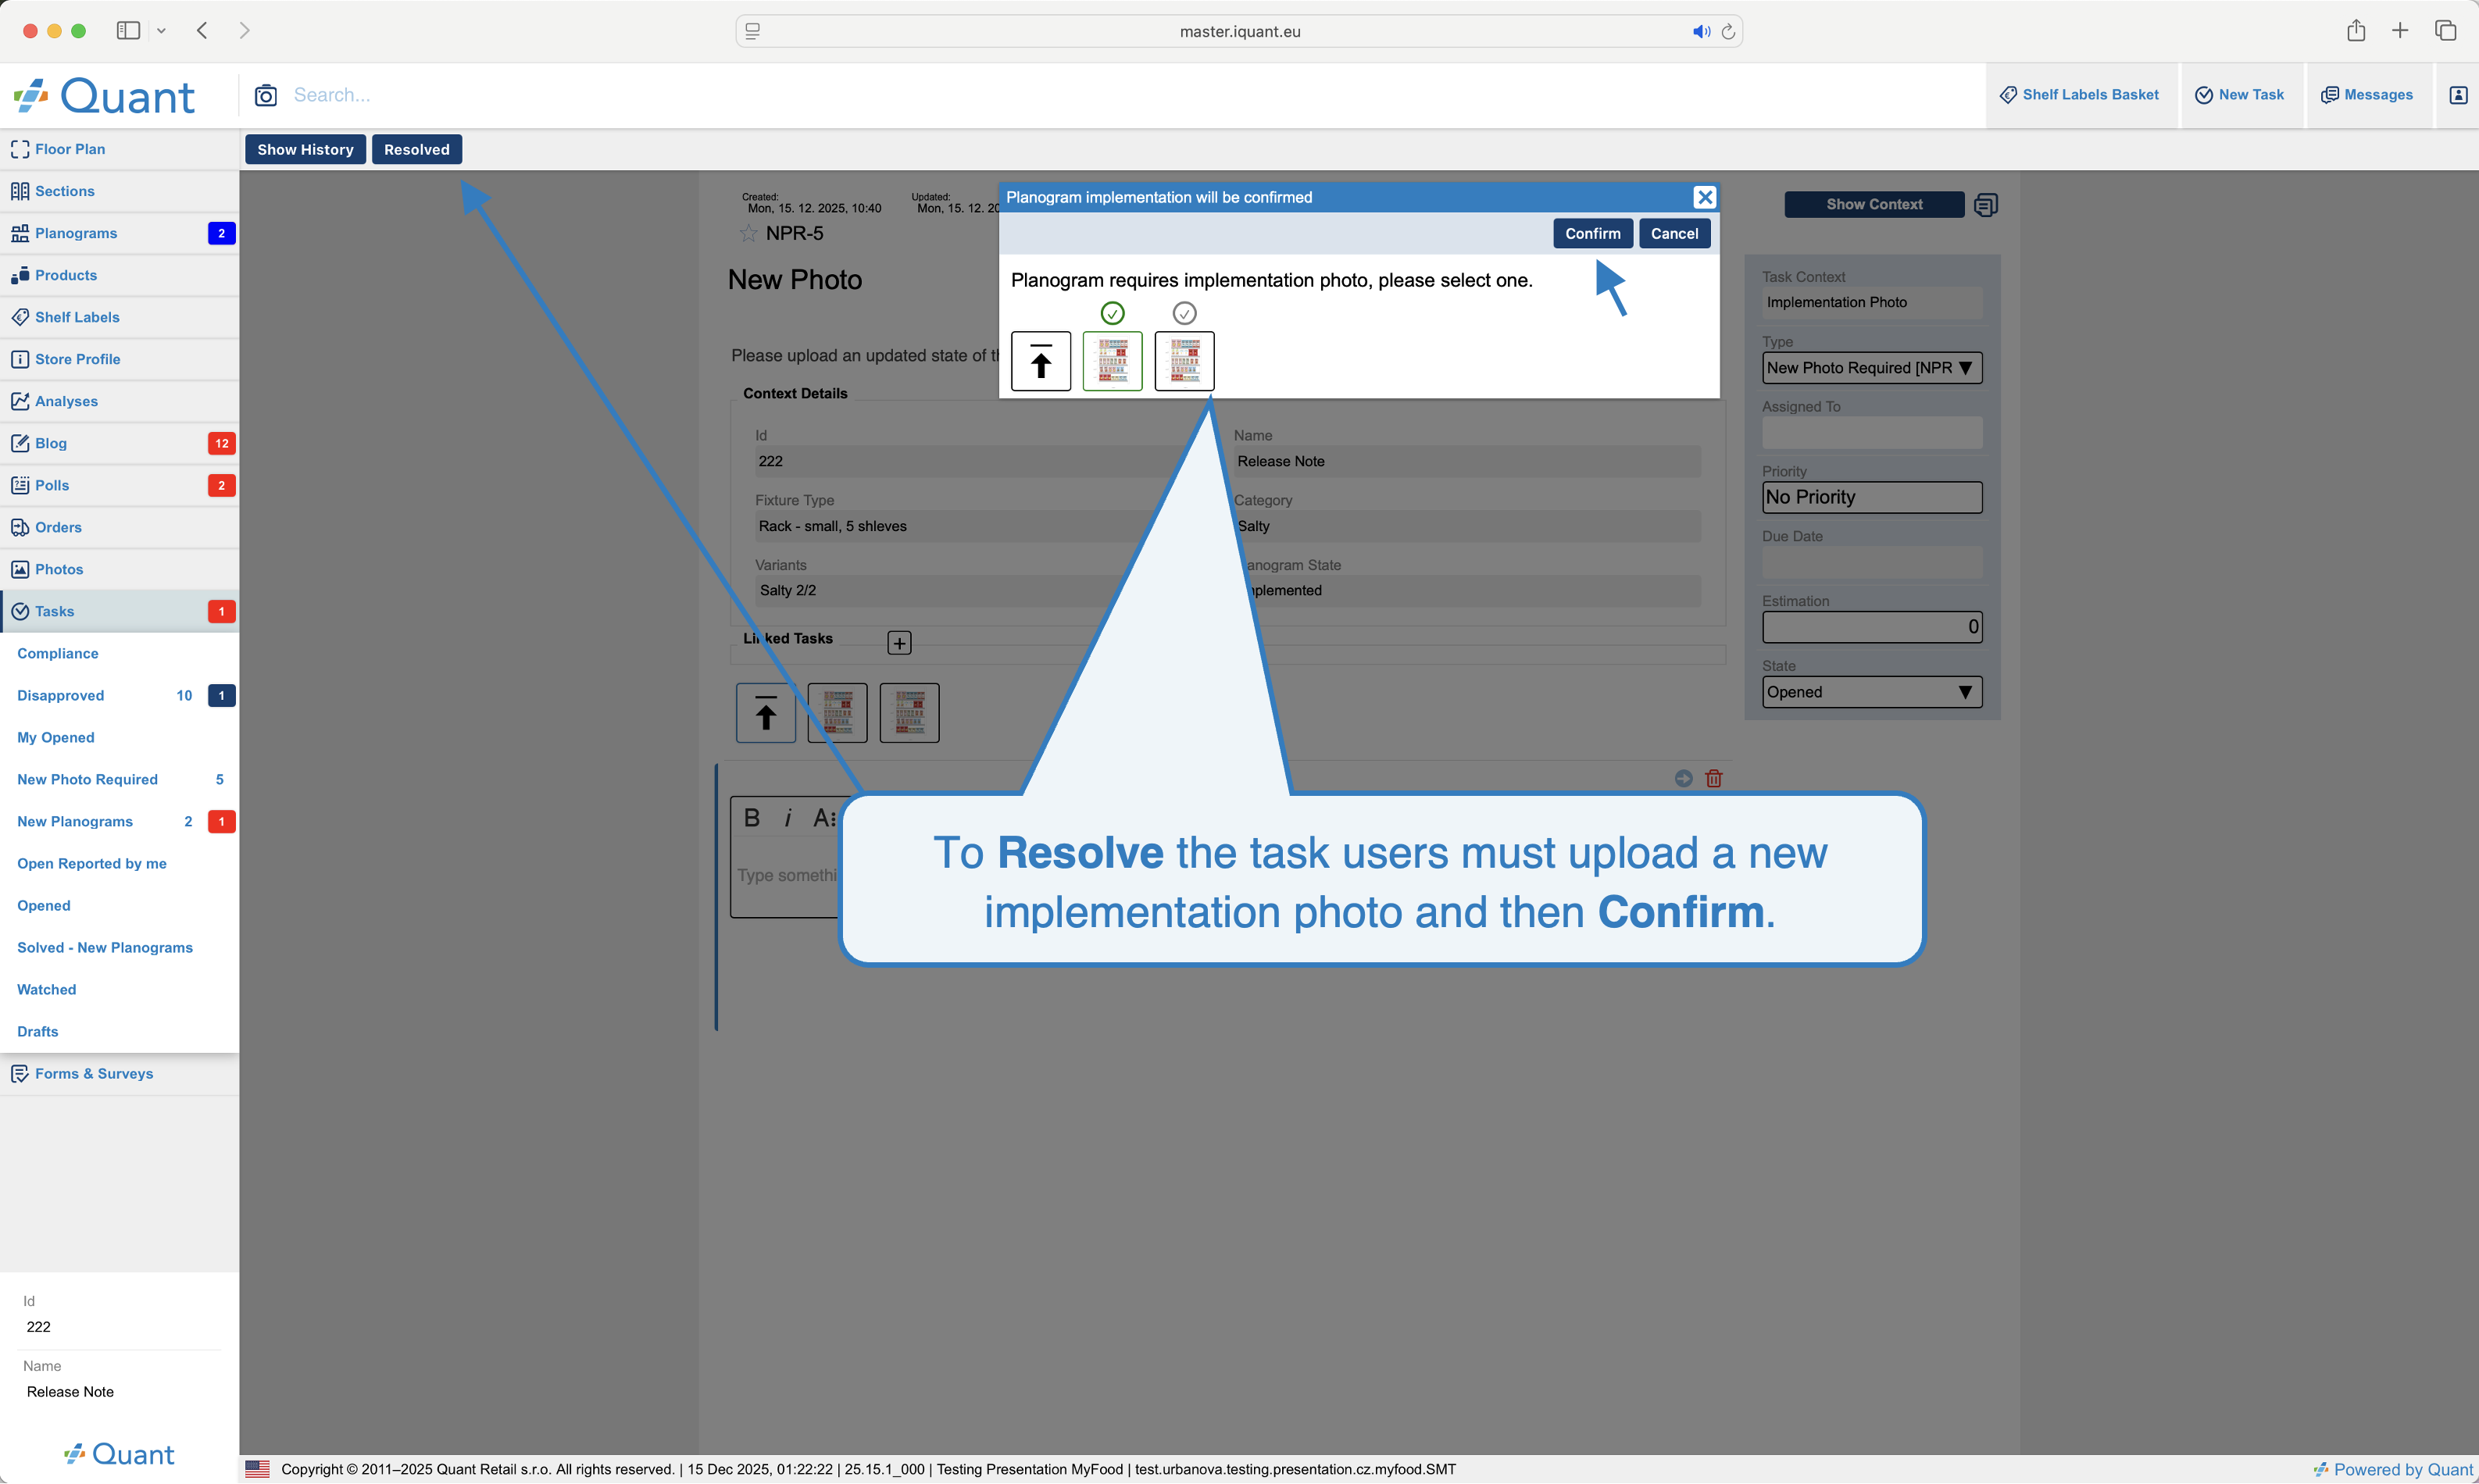Open comments icon next to Show Context
The height and width of the screenshot is (1484, 2479).
coord(1986,205)
